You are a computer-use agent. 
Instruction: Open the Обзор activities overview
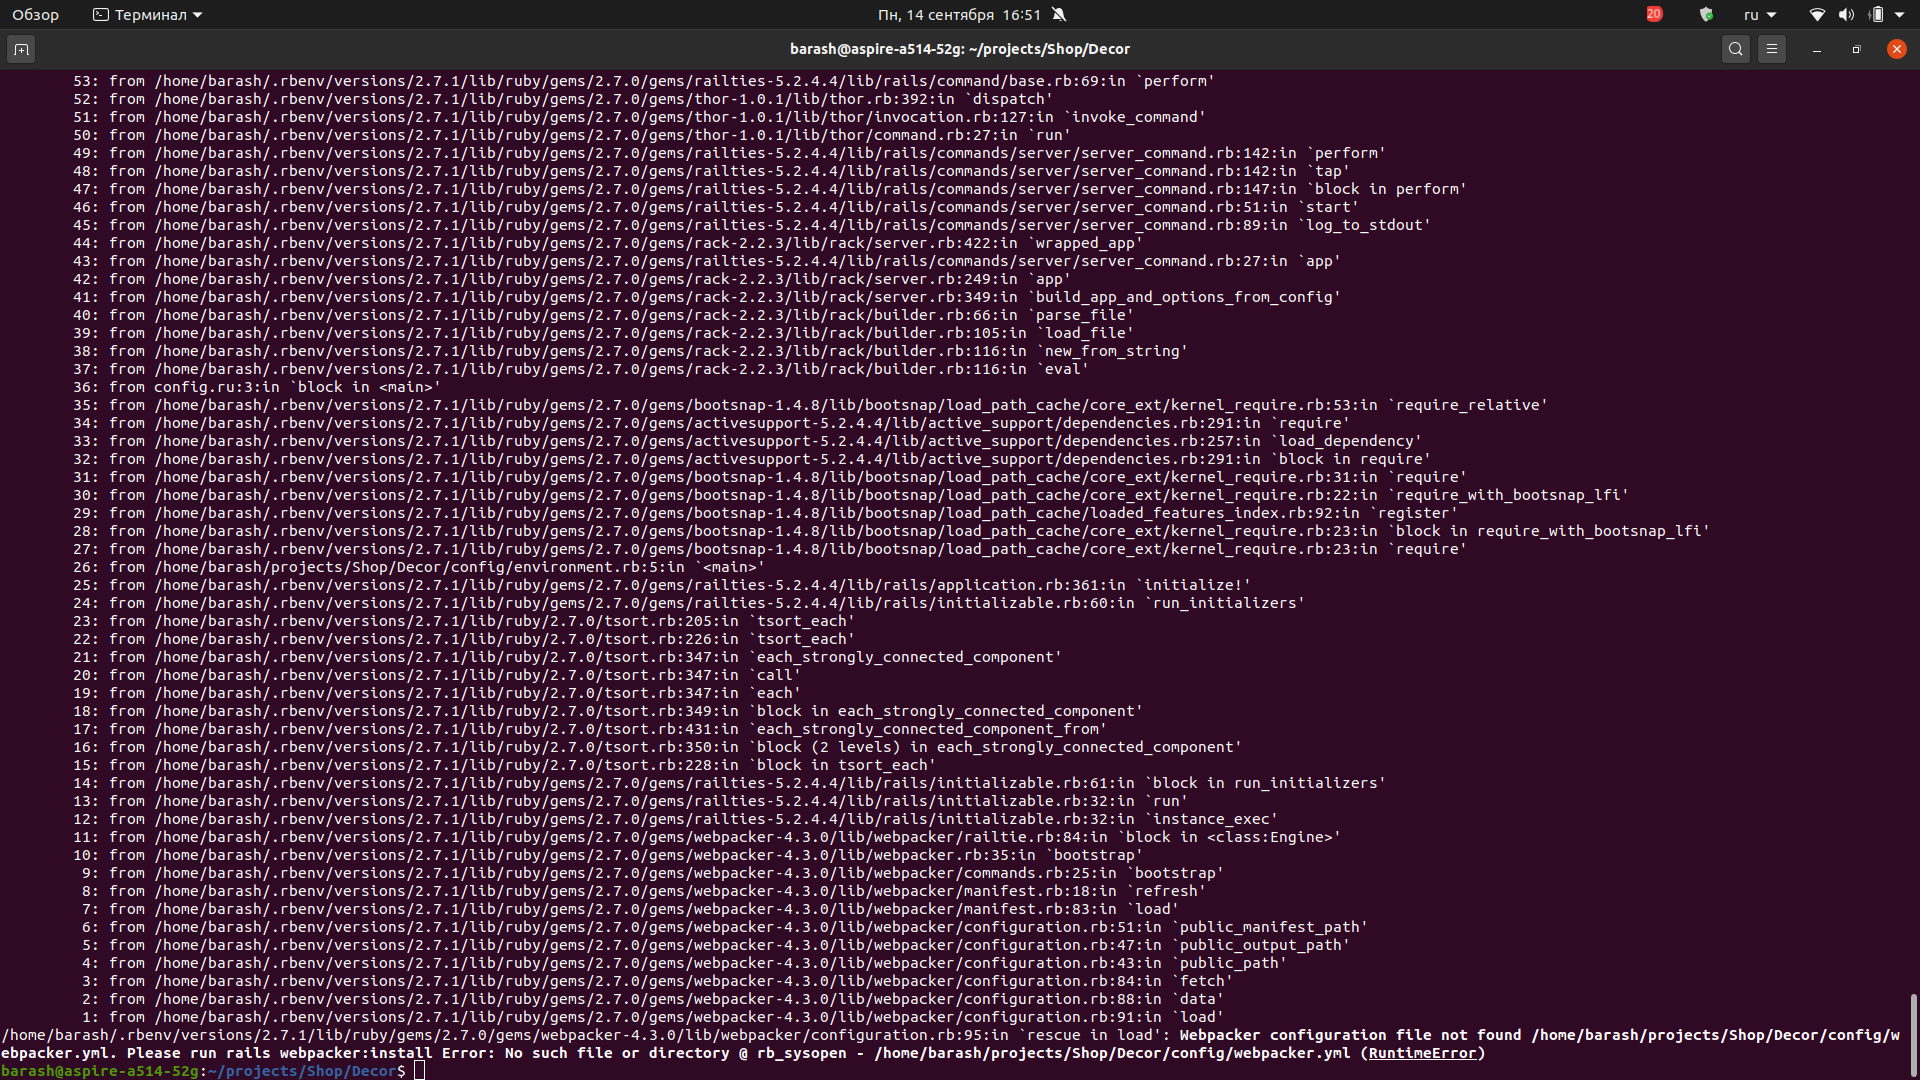click(35, 15)
